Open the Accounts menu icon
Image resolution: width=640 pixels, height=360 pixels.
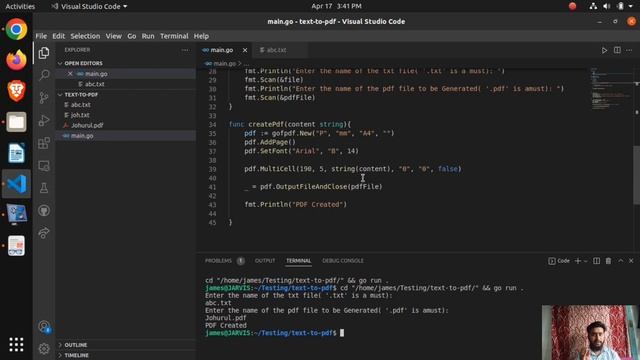[x=44, y=327]
